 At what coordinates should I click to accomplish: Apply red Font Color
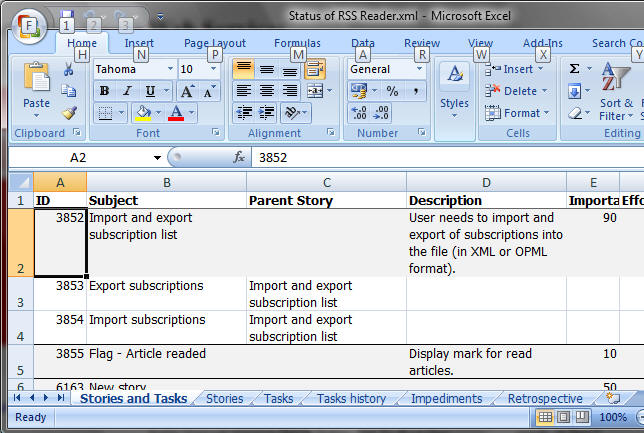click(176, 113)
